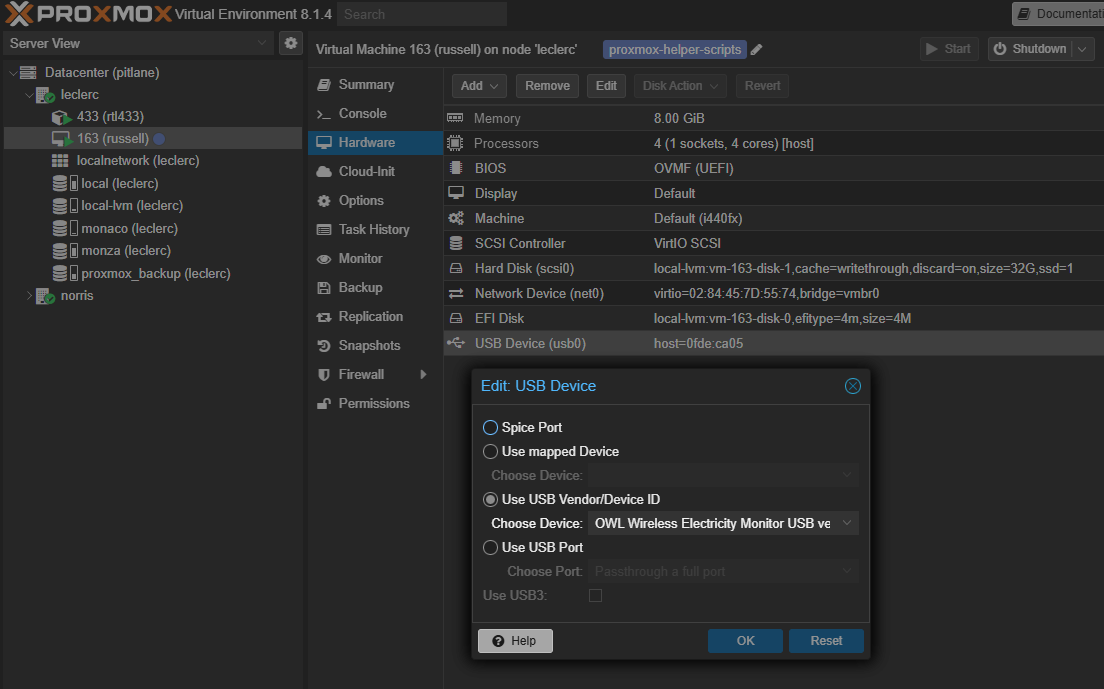Click the Documentation button

tap(1058, 14)
